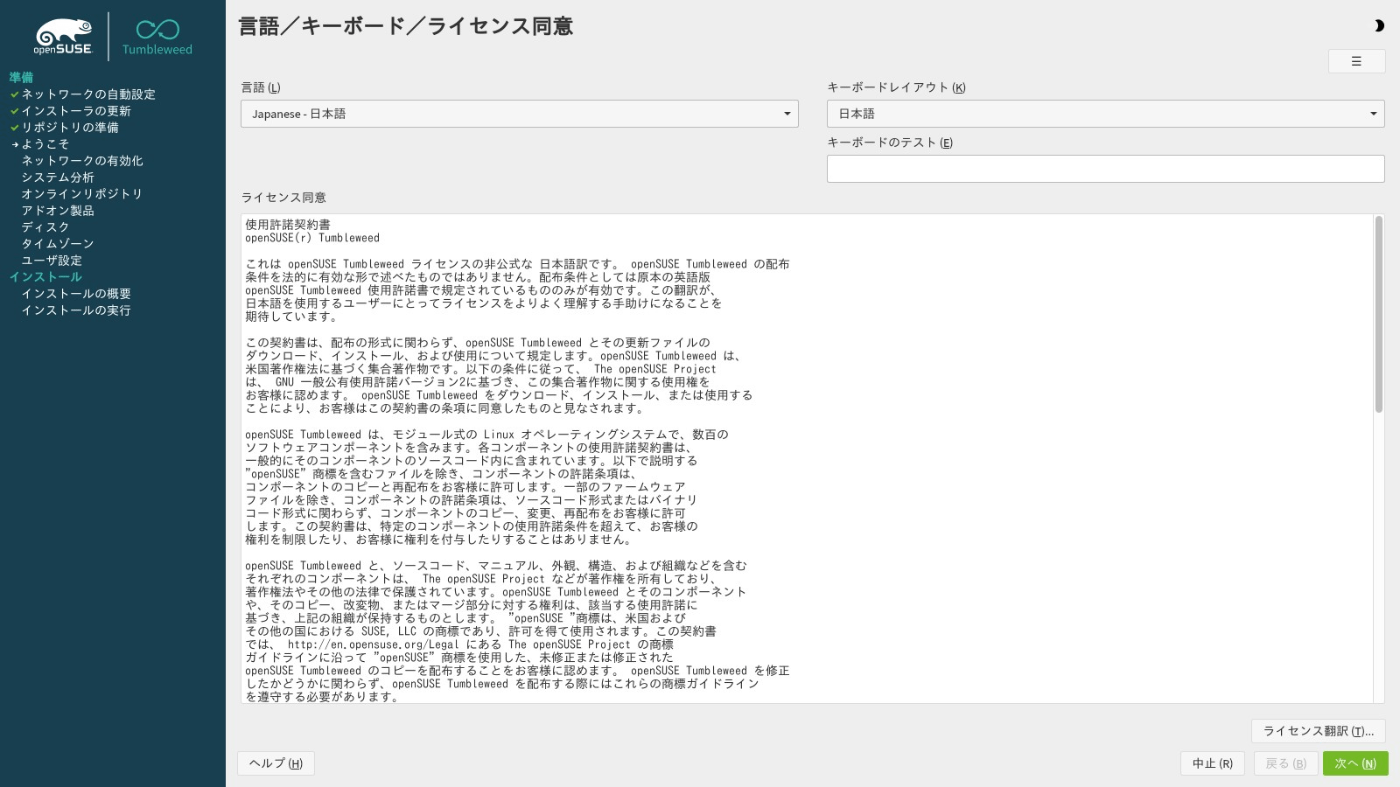The height and width of the screenshot is (787, 1400).
Task: Select ようこそ step in the sidebar
Action: pos(45,144)
